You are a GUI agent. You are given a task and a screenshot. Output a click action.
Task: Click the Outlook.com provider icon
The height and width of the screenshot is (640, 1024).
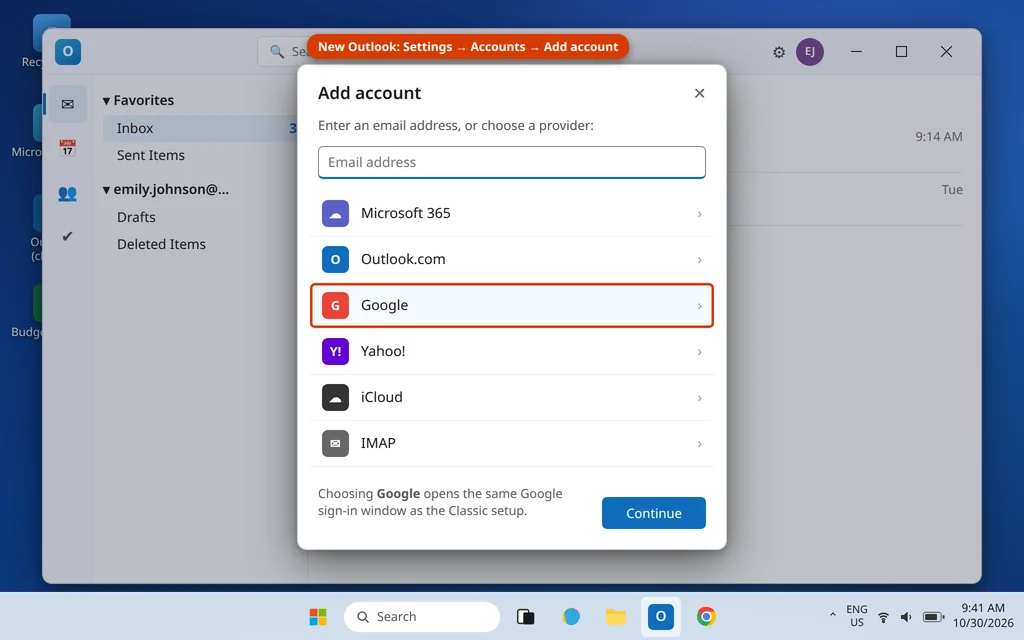pyautogui.click(x=335, y=259)
